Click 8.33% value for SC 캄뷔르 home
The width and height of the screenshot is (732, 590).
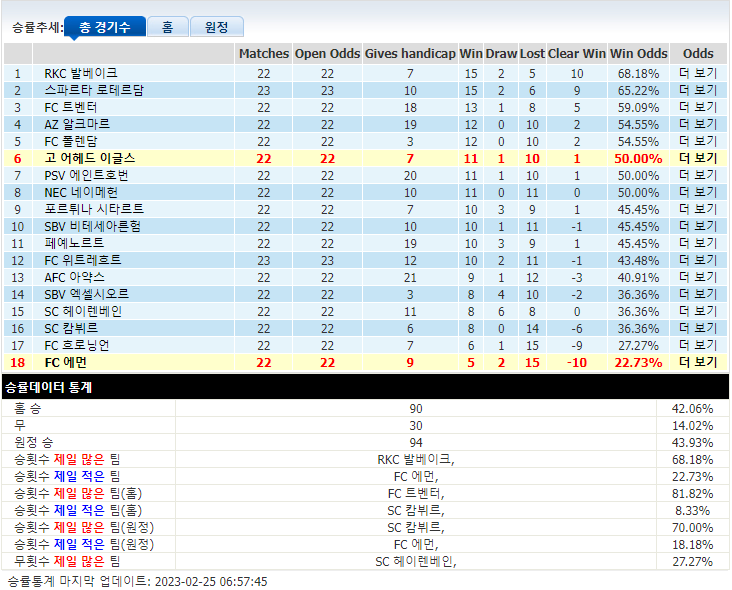coord(692,511)
